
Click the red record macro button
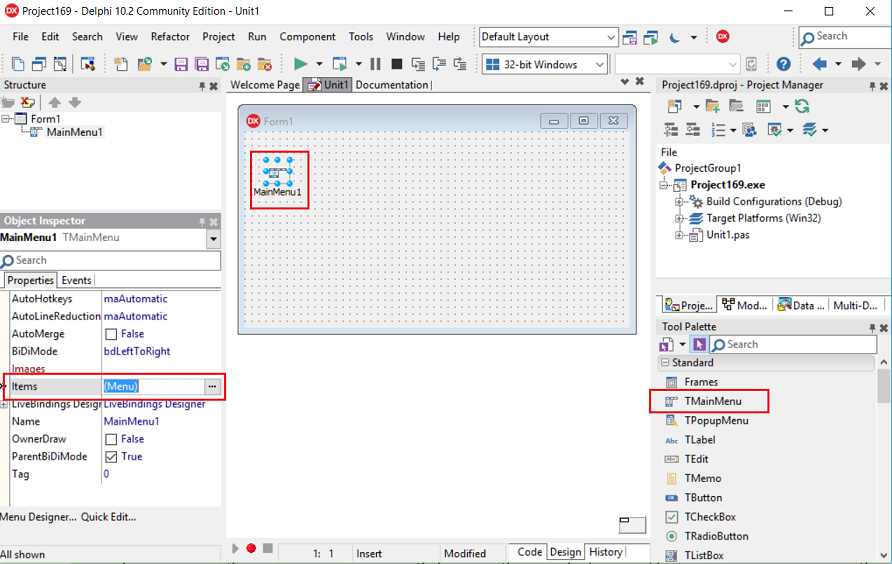tap(251, 548)
